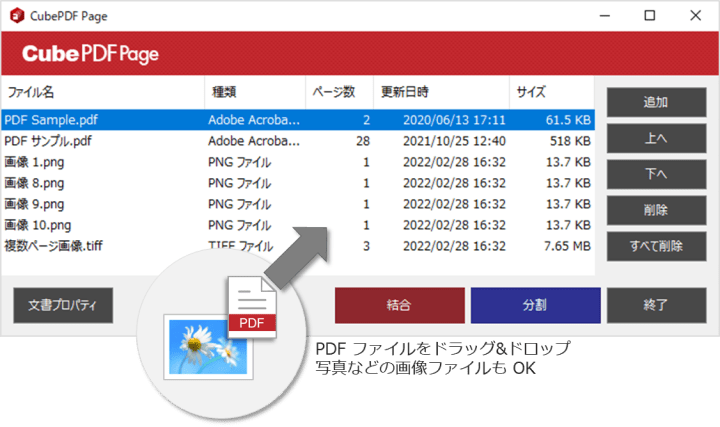Select the 画像 10.png file row

[298, 225]
